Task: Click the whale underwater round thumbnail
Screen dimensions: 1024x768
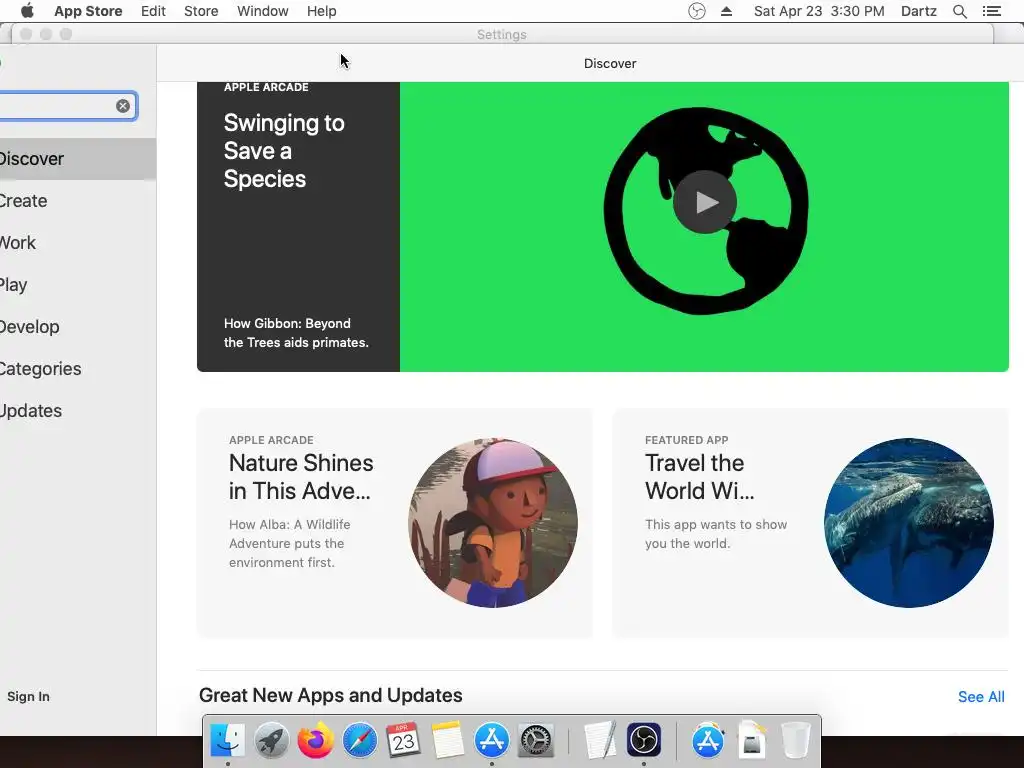Action: point(909,522)
